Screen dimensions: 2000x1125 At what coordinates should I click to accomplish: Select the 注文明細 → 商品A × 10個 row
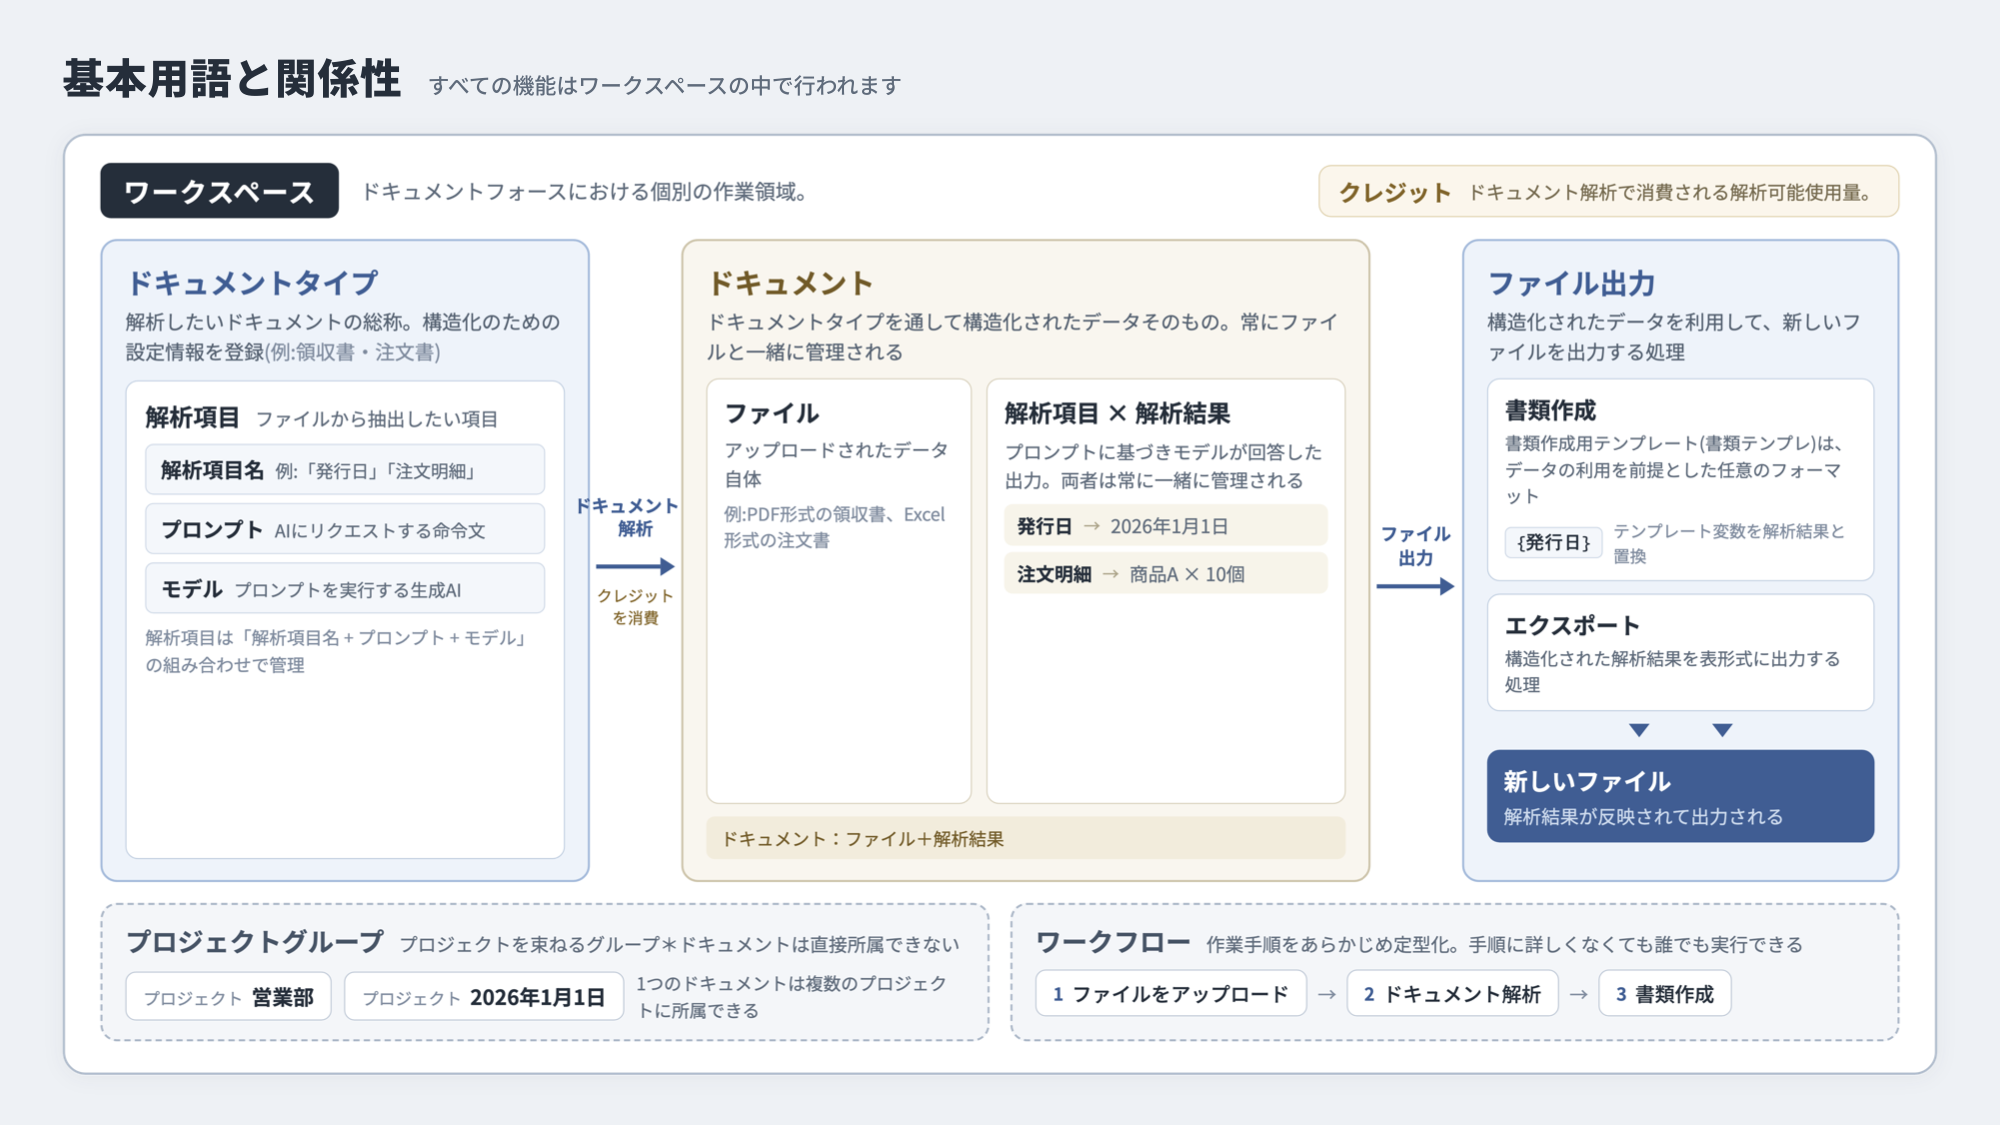[1165, 574]
